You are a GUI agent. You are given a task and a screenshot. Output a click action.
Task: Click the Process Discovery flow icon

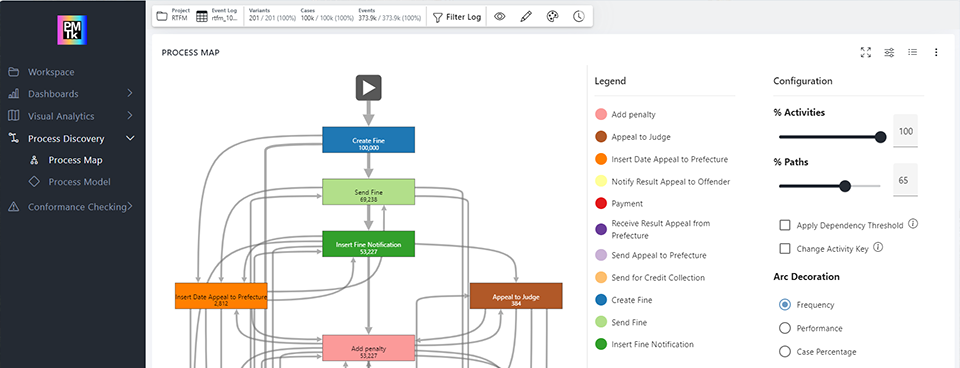click(13, 138)
